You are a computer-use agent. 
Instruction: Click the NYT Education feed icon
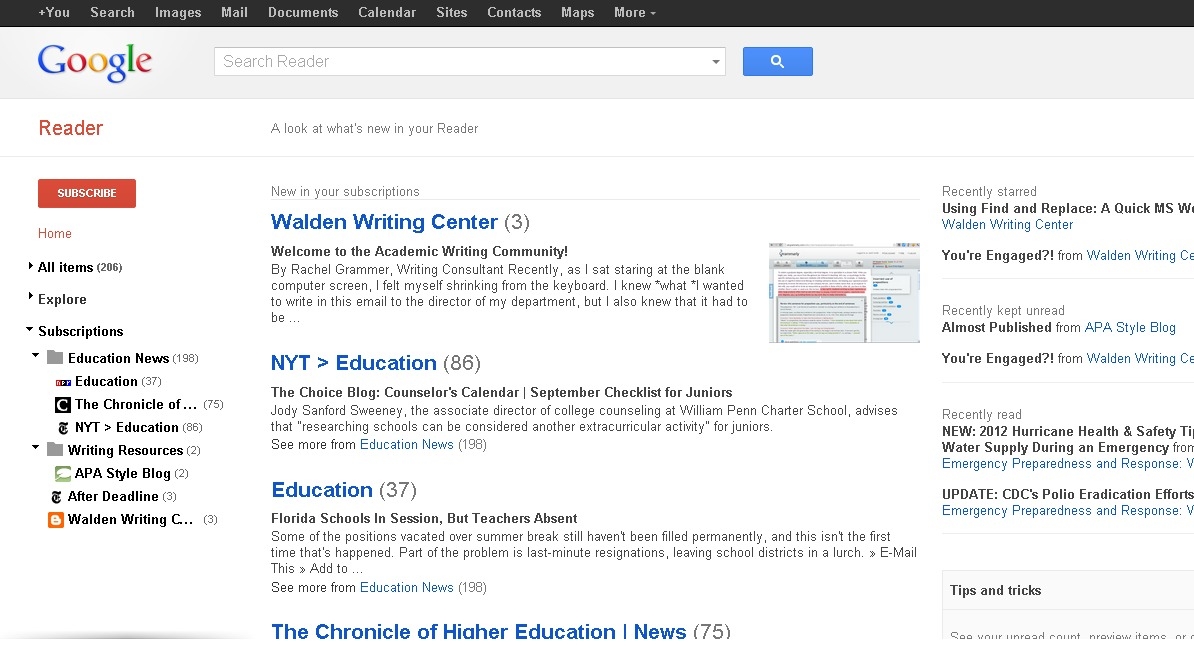[x=63, y=428]
